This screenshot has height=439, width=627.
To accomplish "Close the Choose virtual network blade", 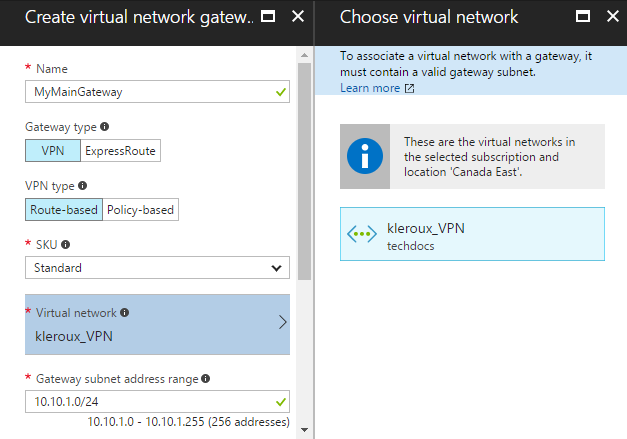I will coord(609,17).
